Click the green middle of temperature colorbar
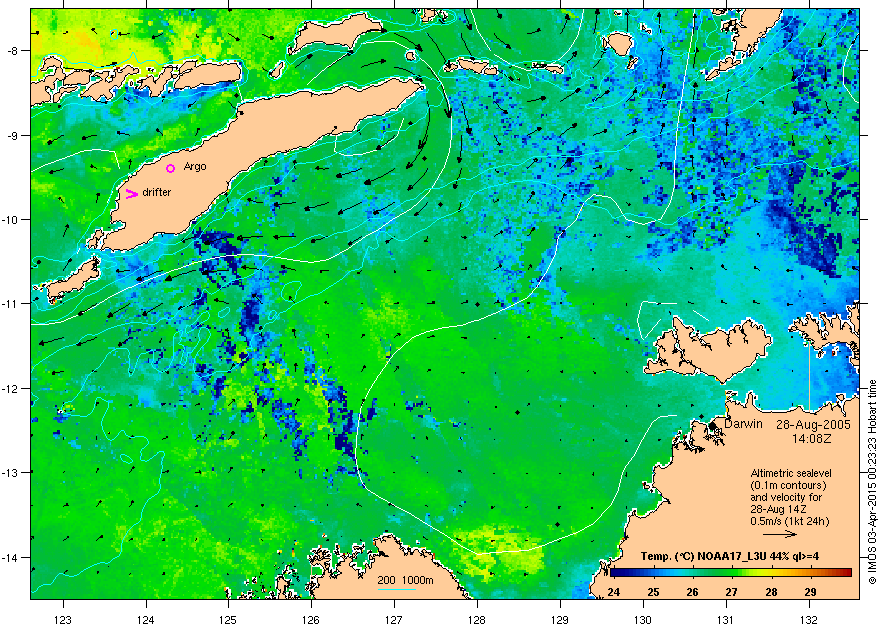Viewport: 880px width, 630px height. click(x=731, y=573)
